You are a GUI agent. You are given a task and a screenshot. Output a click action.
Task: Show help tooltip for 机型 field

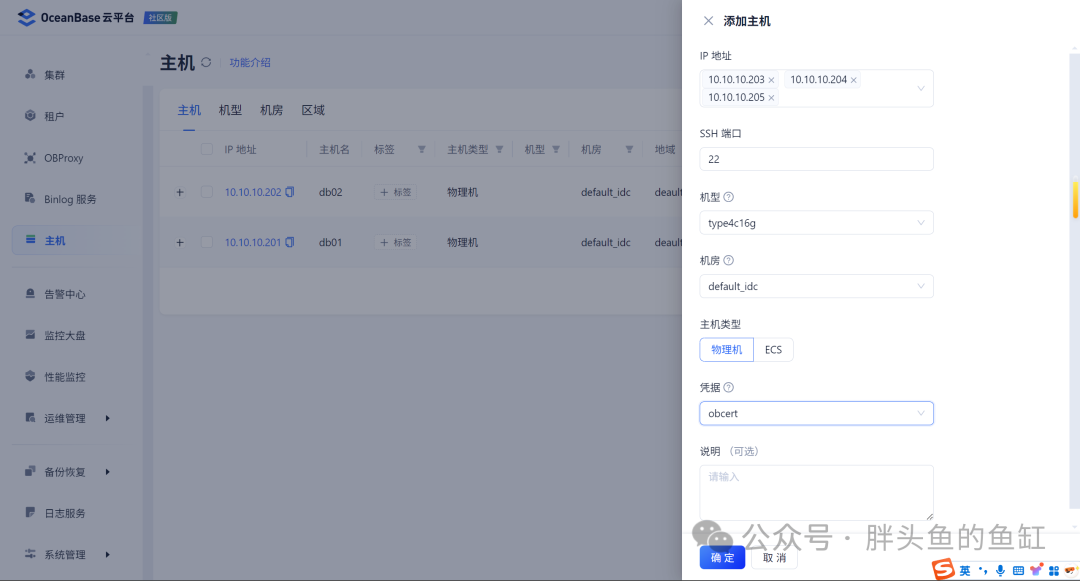click(x=729, y=197)
